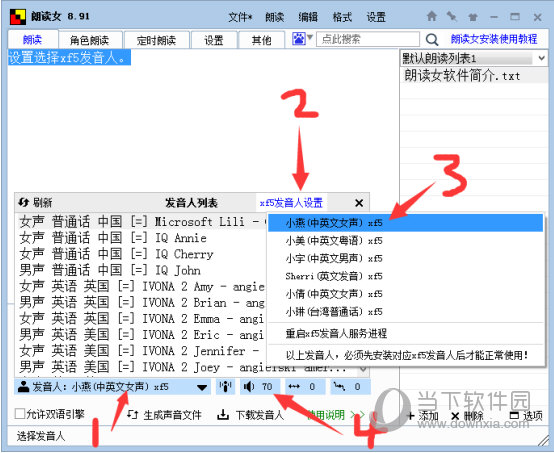Click the speed arrows icon

(x=294, y=387)
